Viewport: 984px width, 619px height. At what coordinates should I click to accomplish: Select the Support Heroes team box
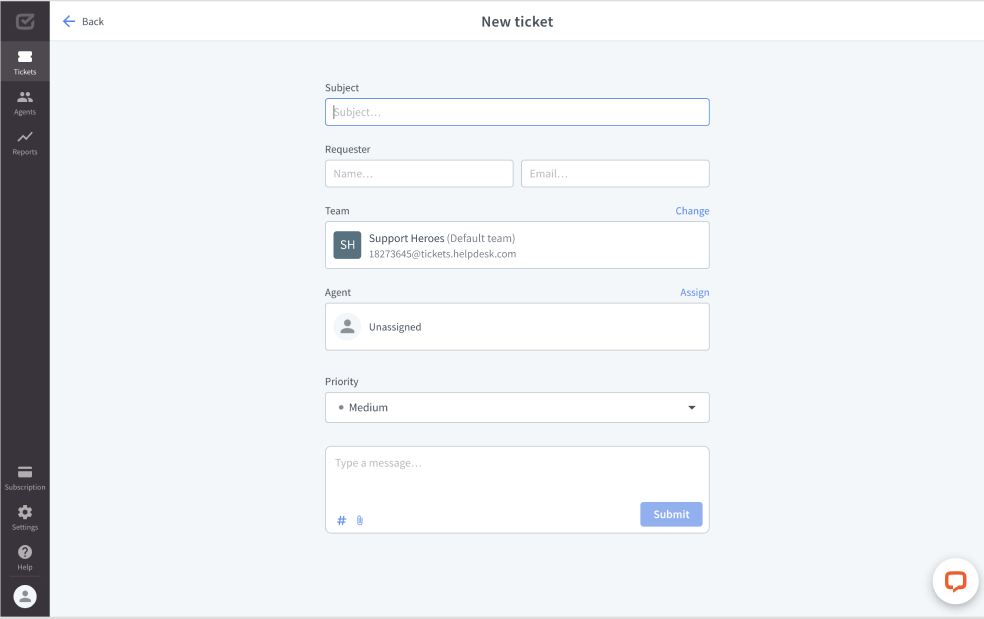tap(517, 245)
